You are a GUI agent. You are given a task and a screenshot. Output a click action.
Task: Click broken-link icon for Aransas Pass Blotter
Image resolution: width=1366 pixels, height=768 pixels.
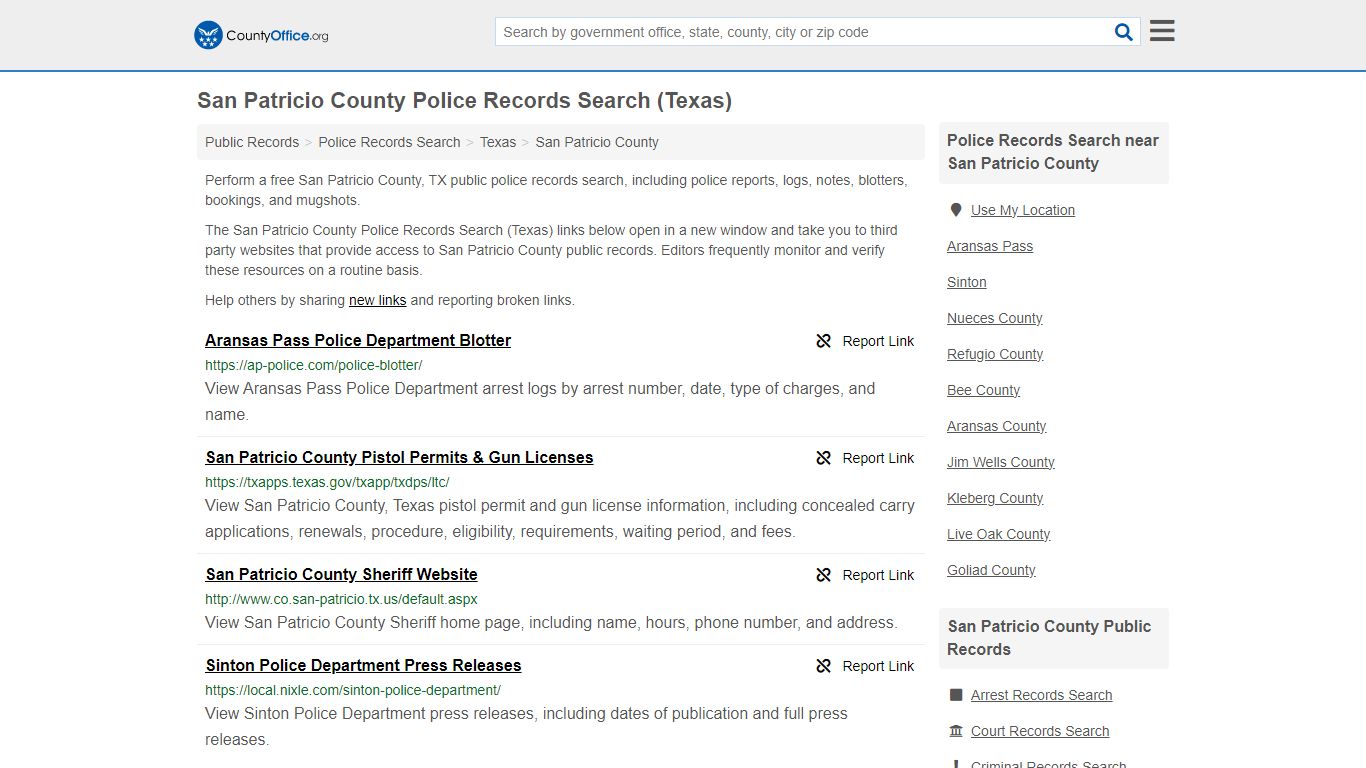824,341
